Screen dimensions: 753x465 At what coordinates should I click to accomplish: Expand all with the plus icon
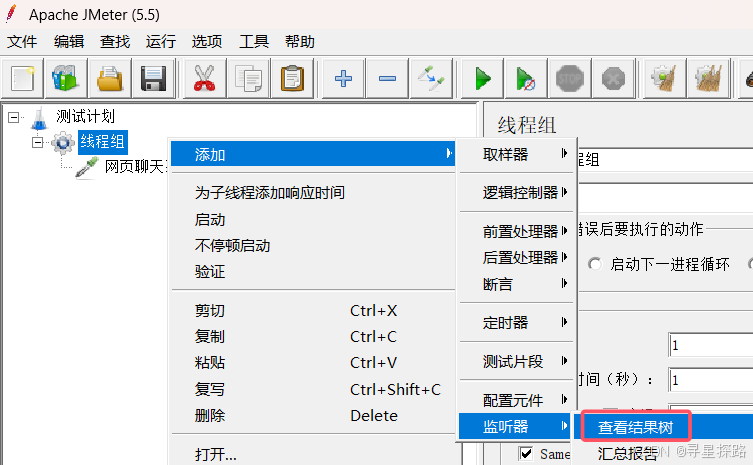tap(343, 78)
